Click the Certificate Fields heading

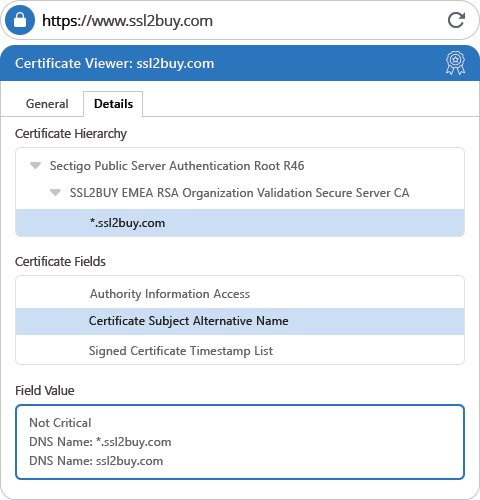(x=60, y=261)
